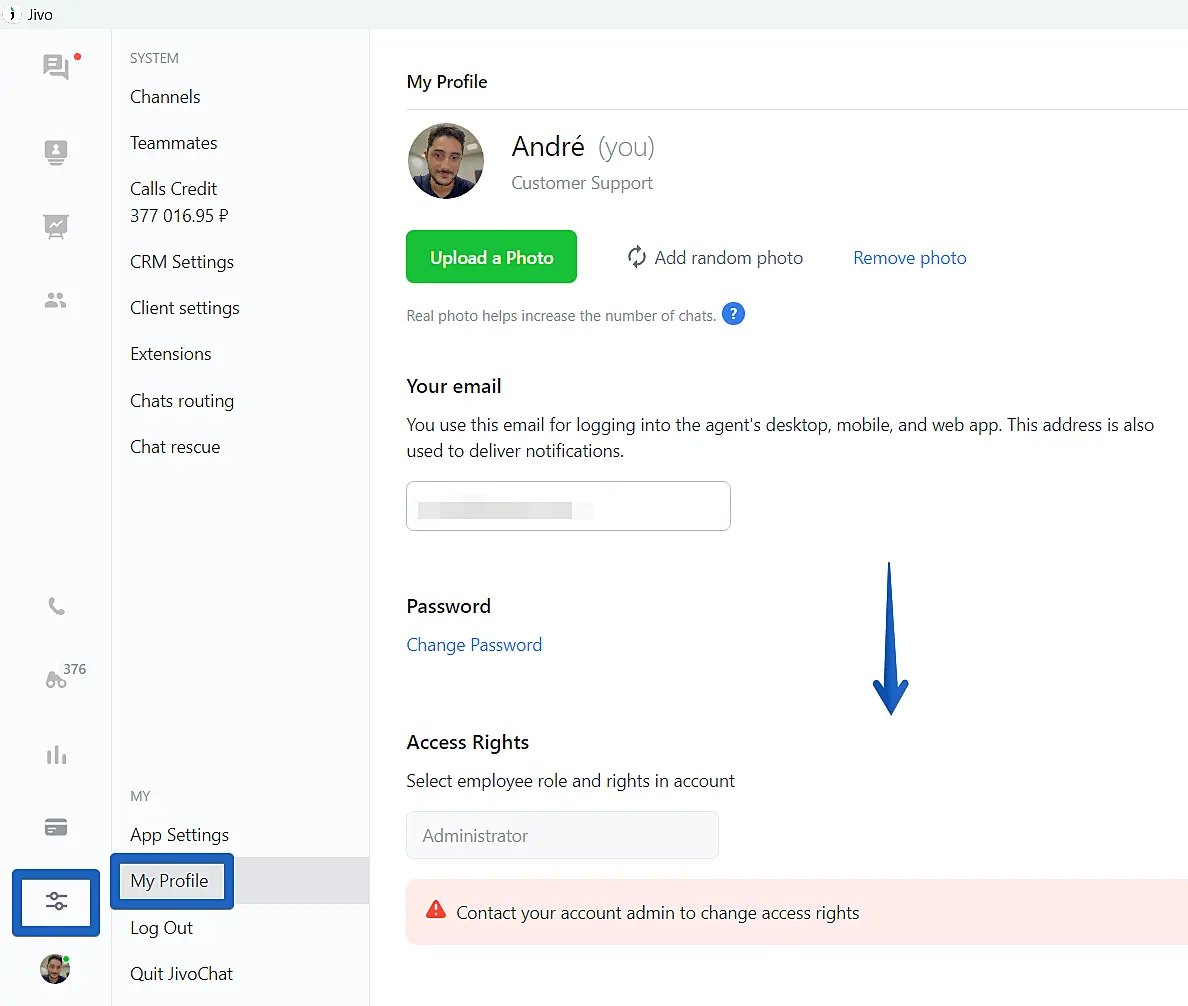Viewport: 1188px width, 1006px height.
Task: Open the Administrator role dropdown
Action: click(562, 835)
